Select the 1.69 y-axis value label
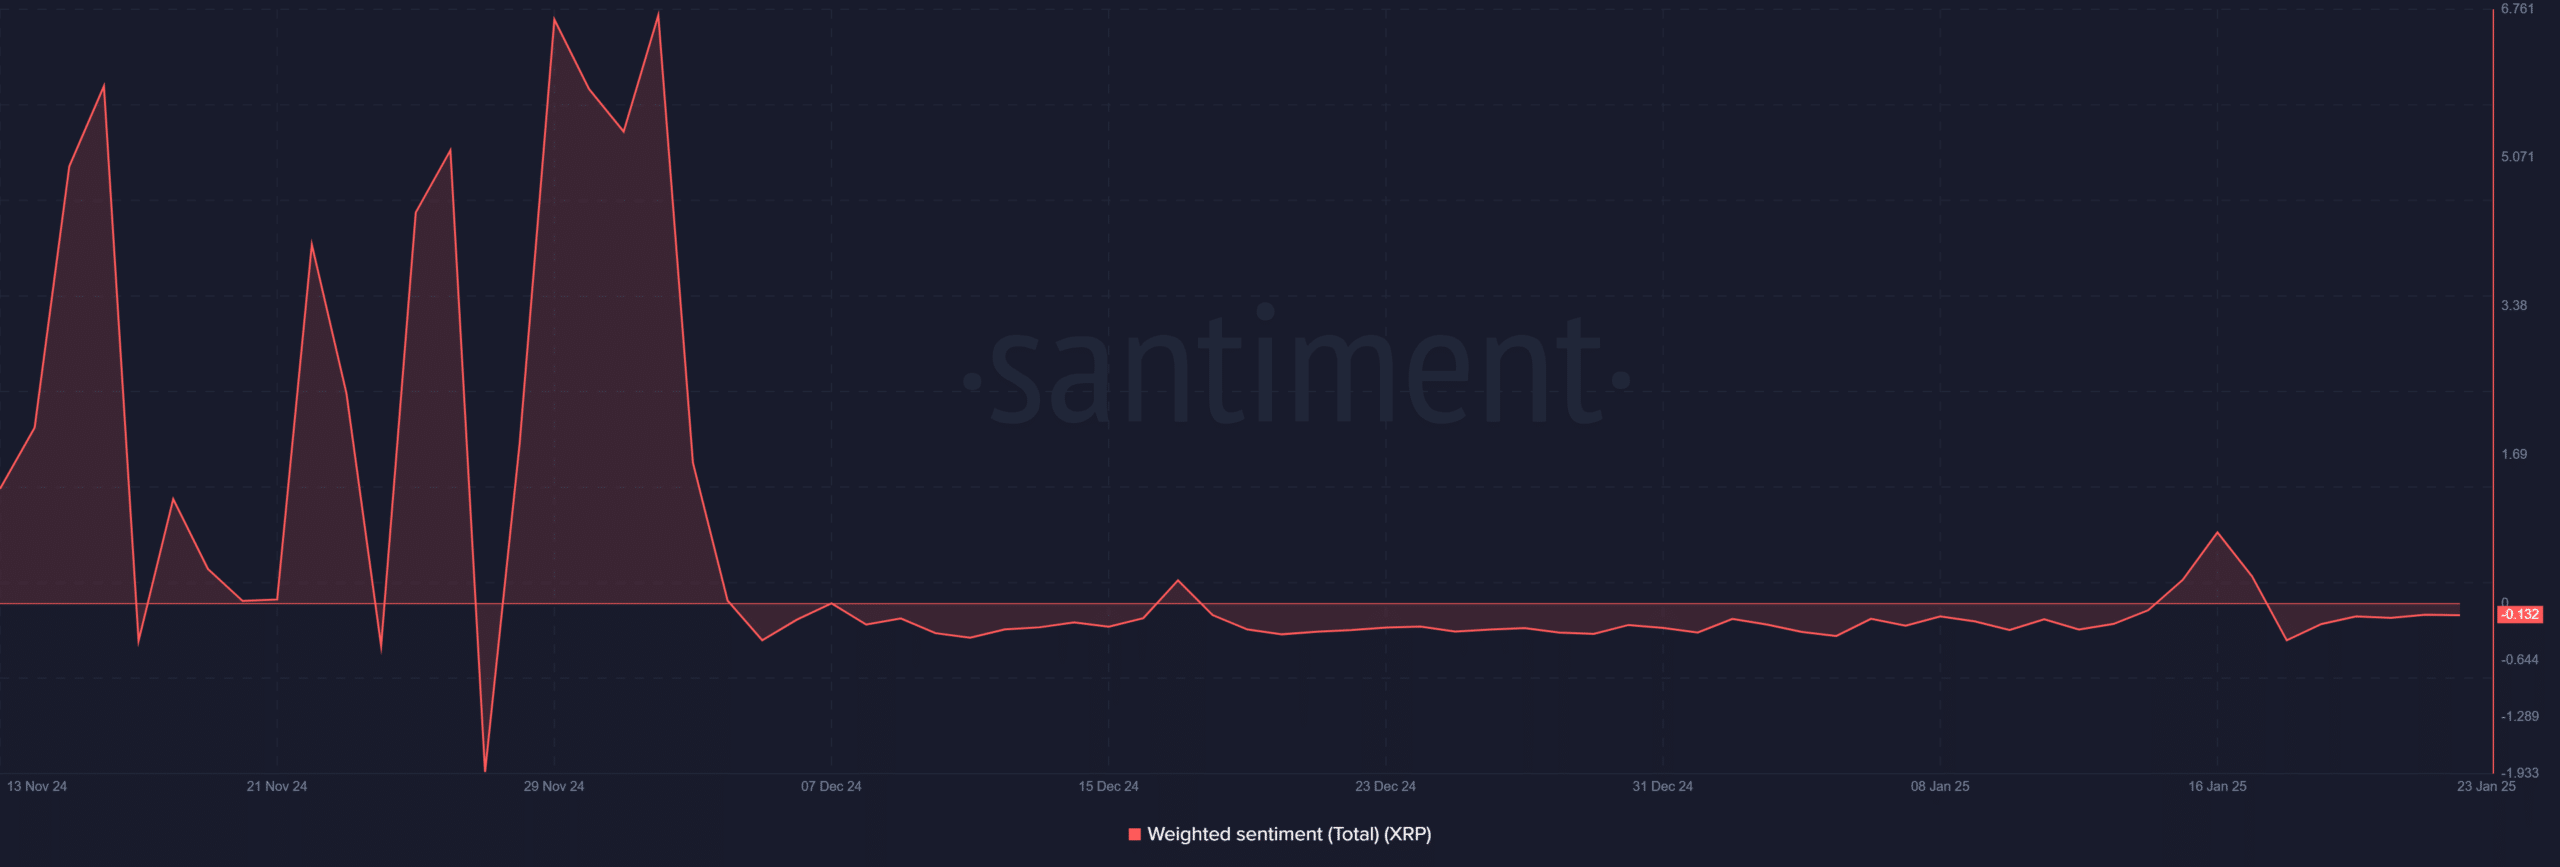 (x=2514, y=455)
